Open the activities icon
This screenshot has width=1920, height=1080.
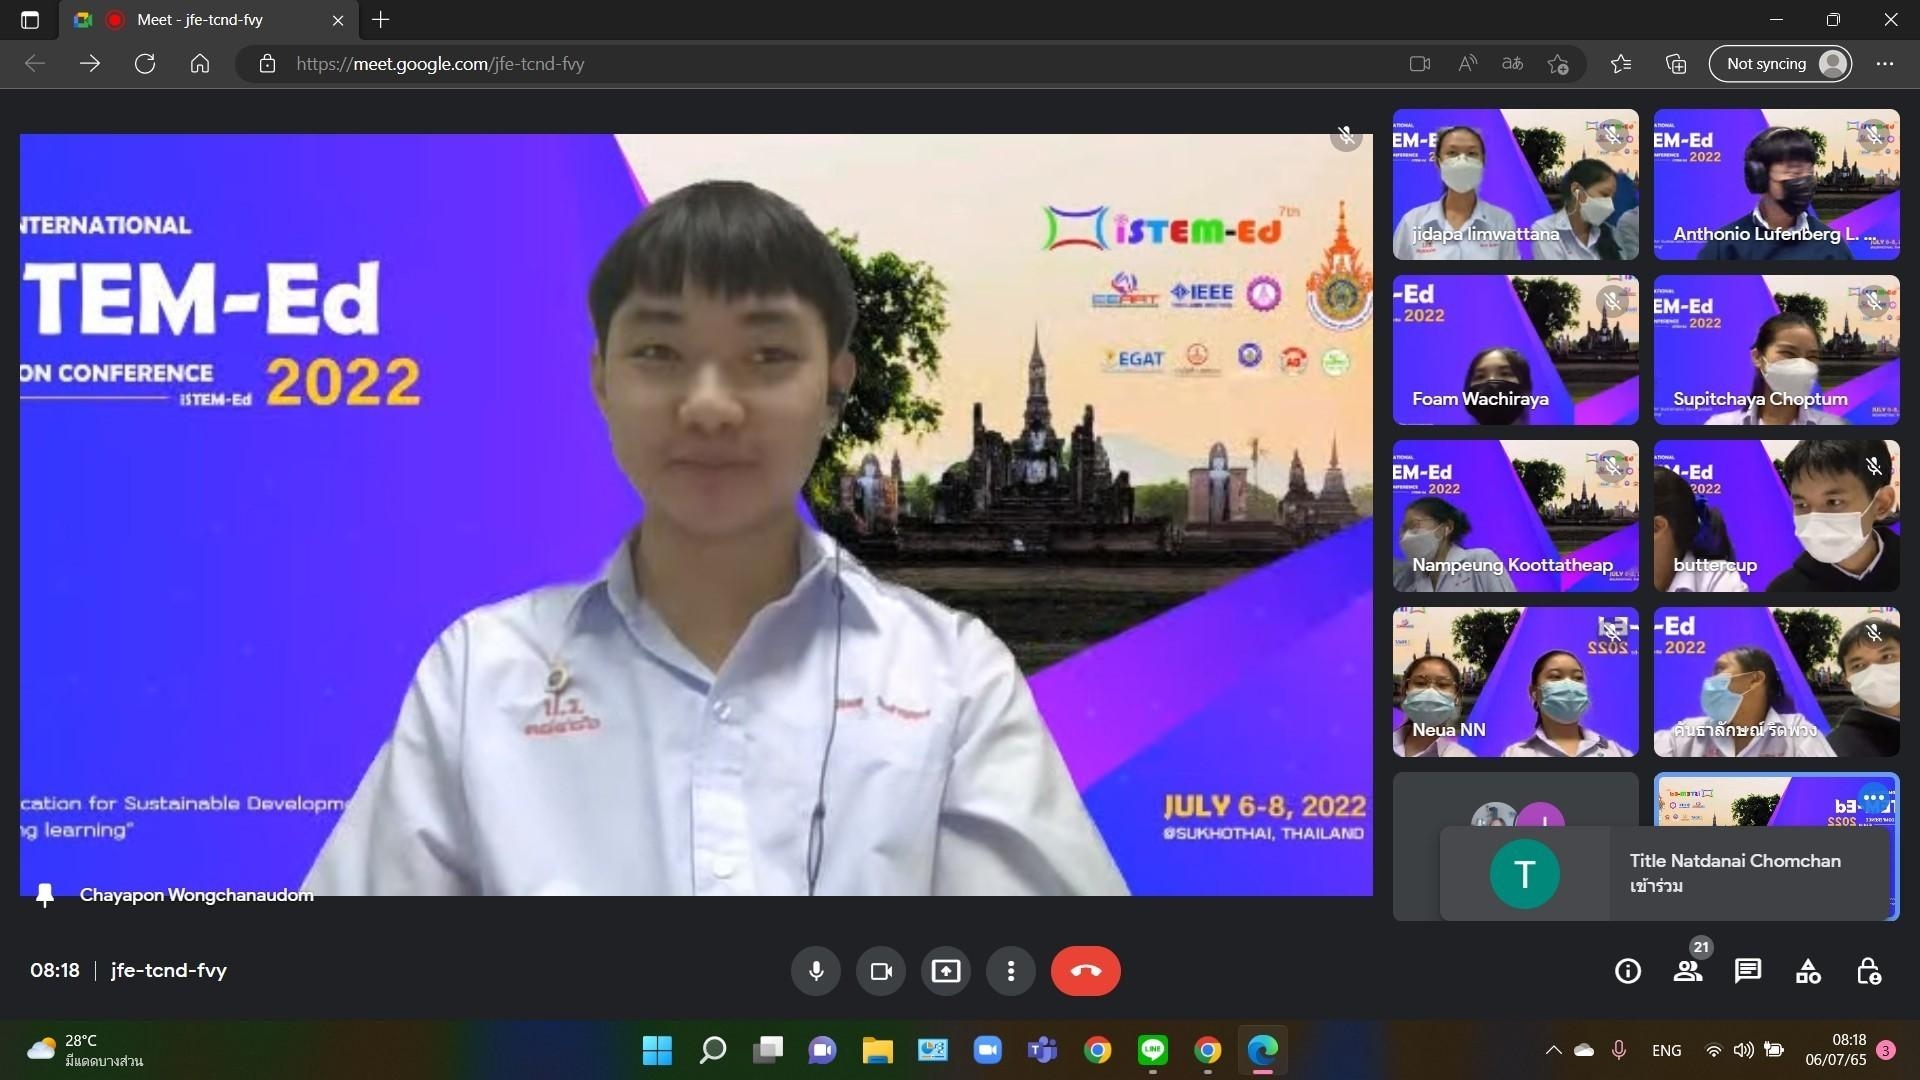click(1808, 971)
